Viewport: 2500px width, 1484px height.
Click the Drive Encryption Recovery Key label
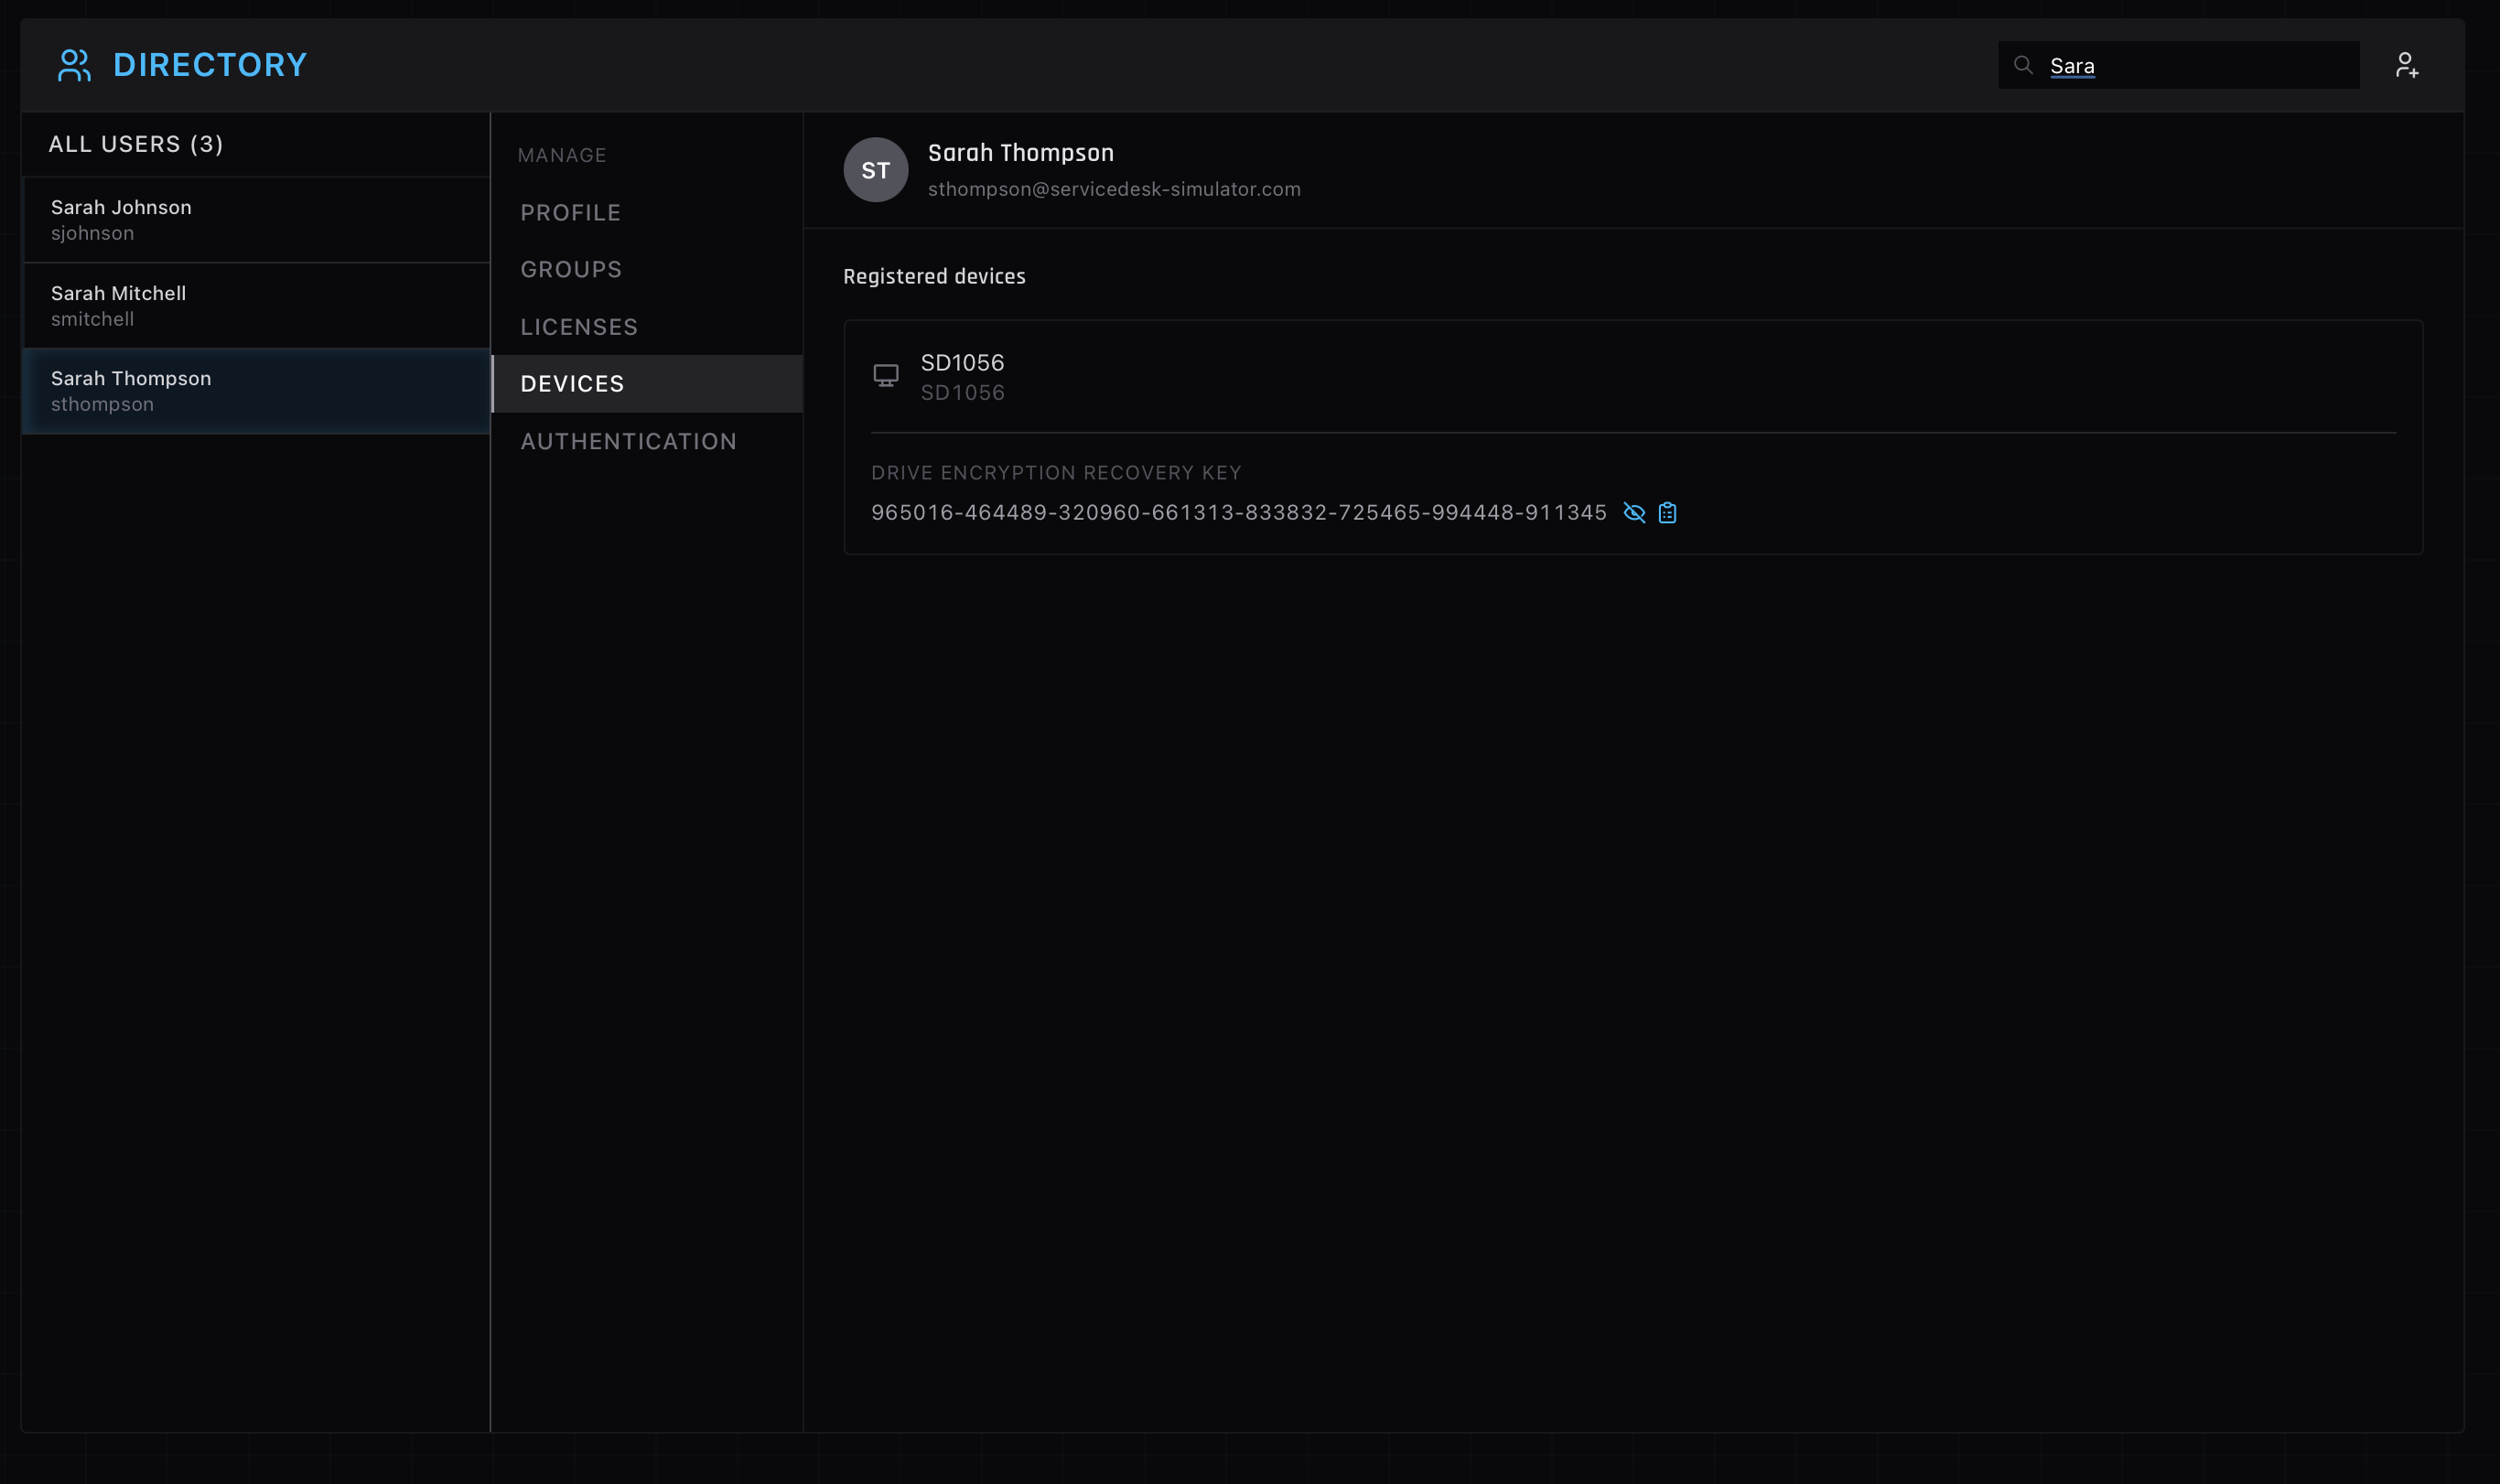click(1056, 473)
